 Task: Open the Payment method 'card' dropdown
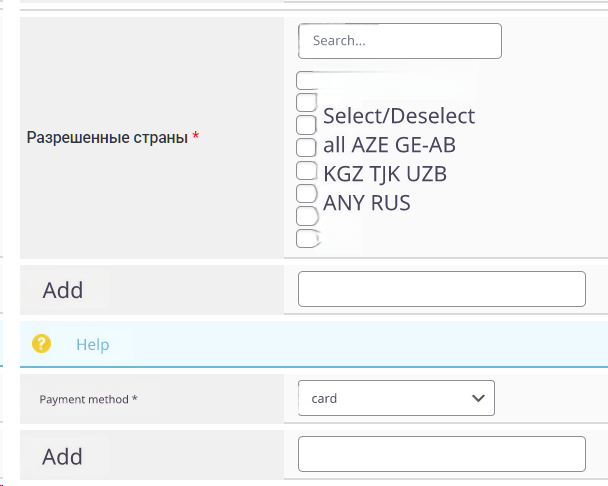coord(396,398)
